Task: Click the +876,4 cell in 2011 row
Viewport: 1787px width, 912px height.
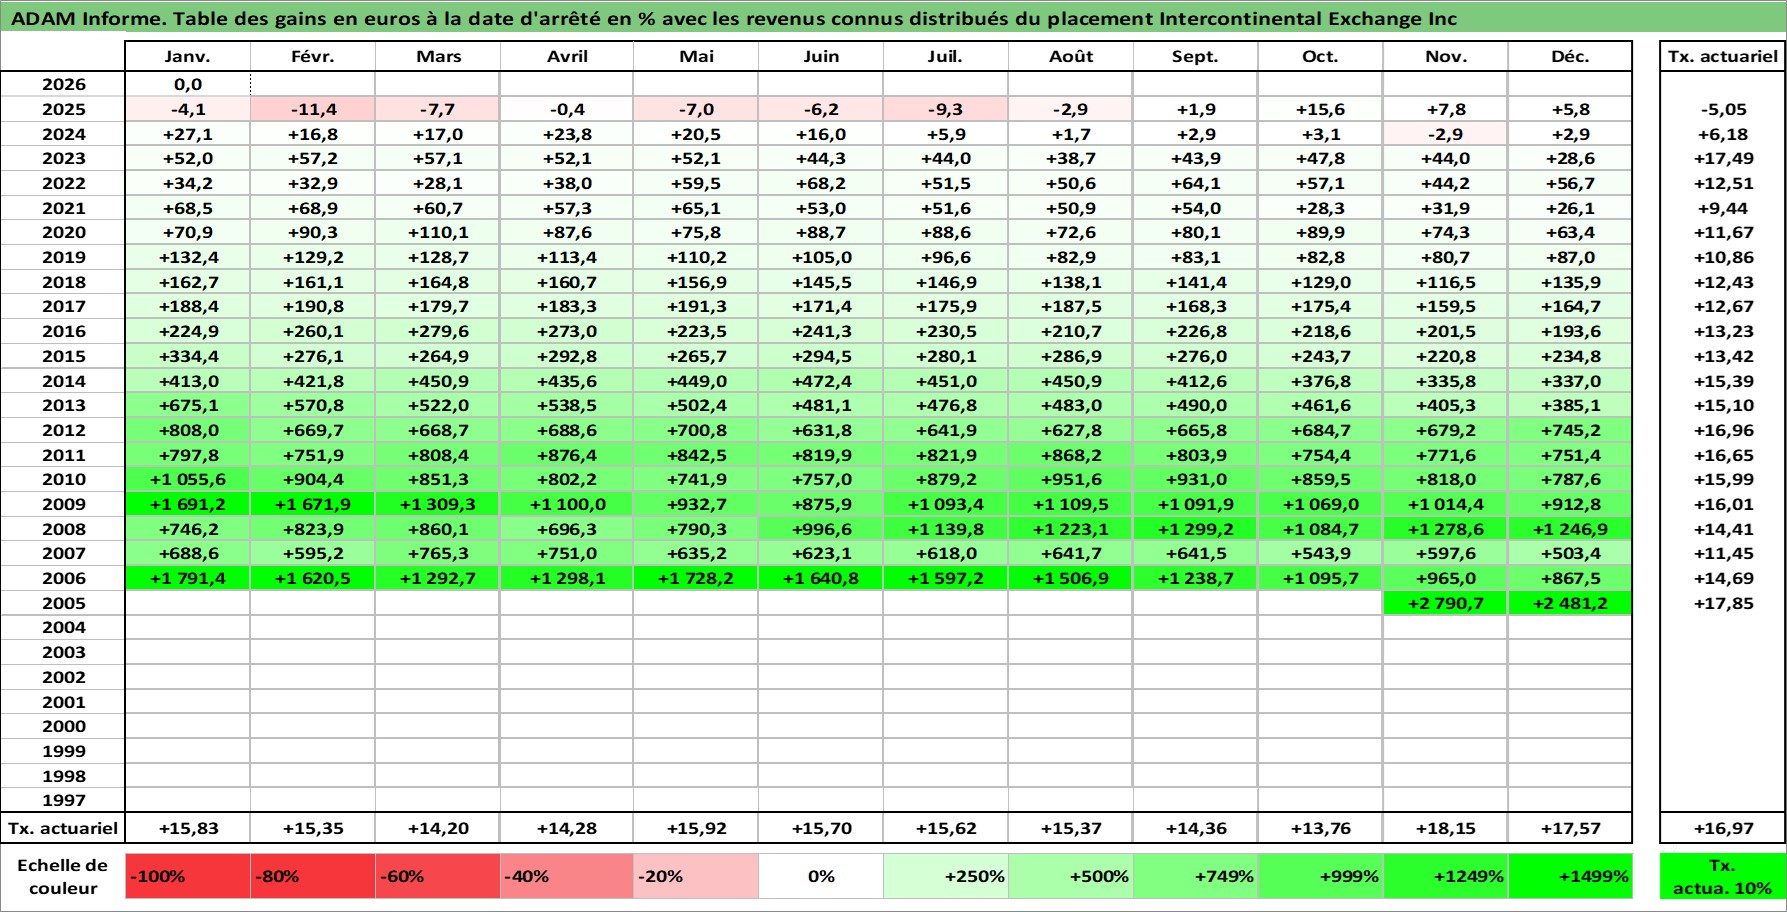Action: 567,455
